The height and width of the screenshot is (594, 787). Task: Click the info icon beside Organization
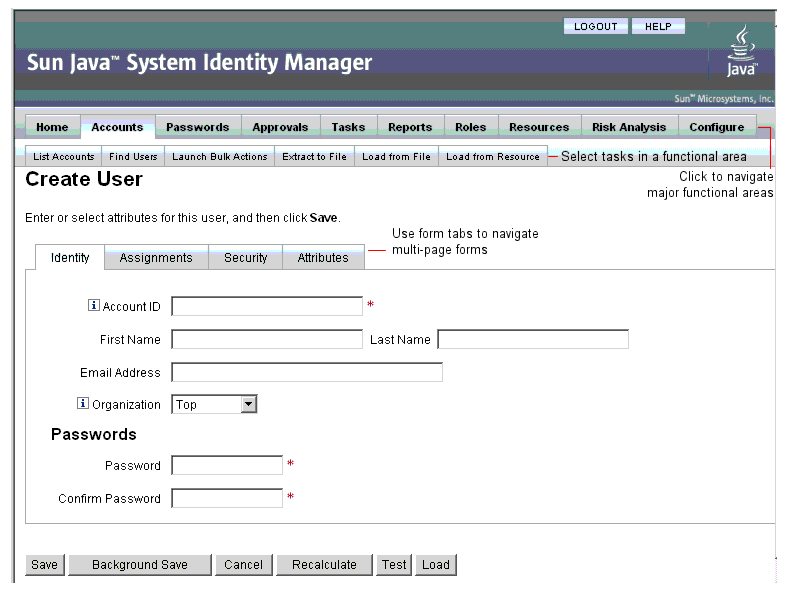83,403
